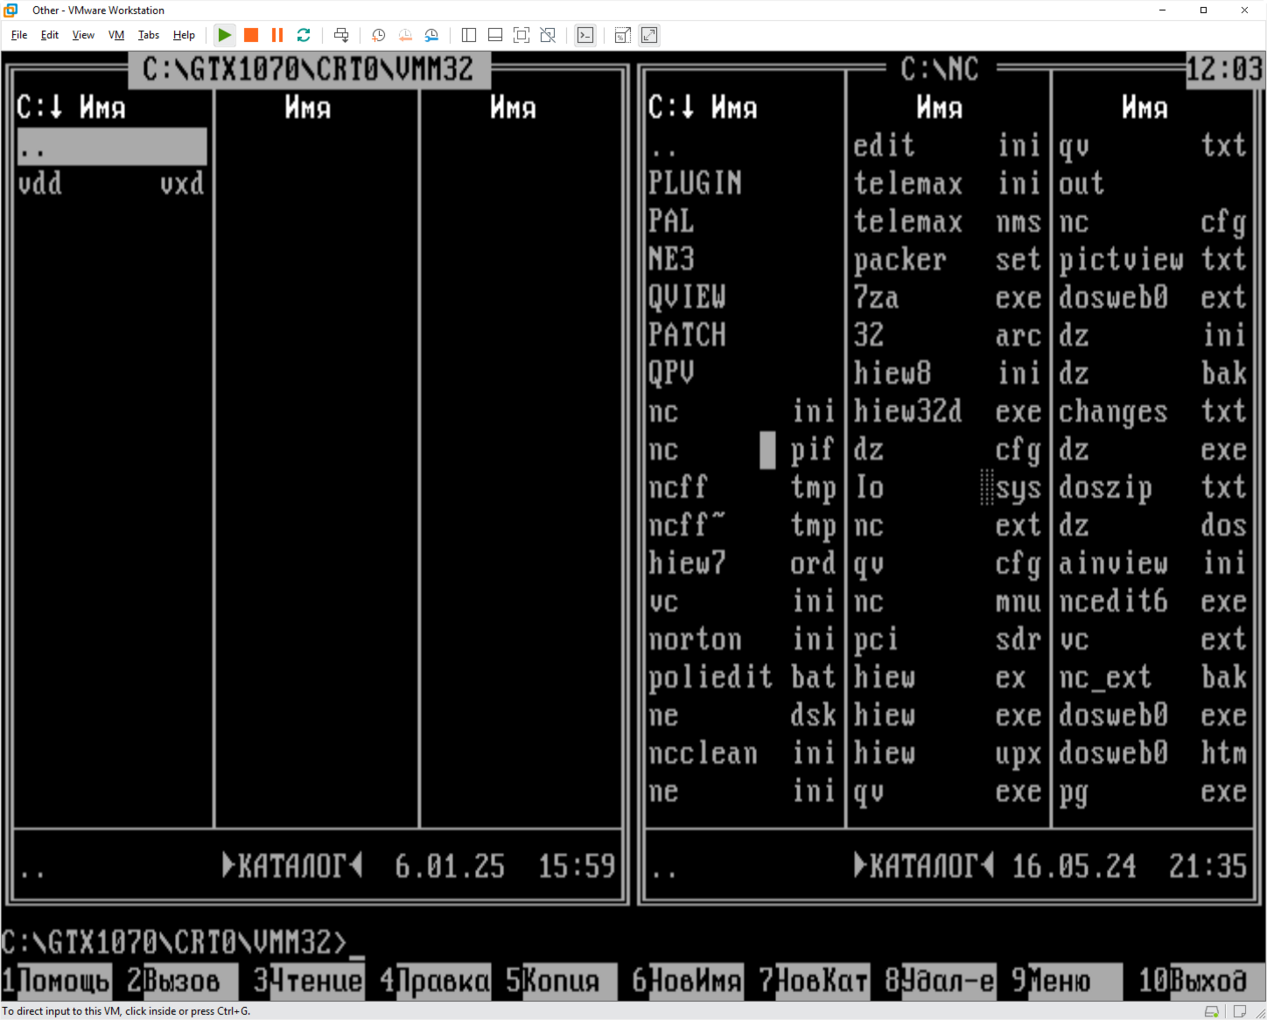Select the 'vdd vxd' file in left panel

[113, 184]
